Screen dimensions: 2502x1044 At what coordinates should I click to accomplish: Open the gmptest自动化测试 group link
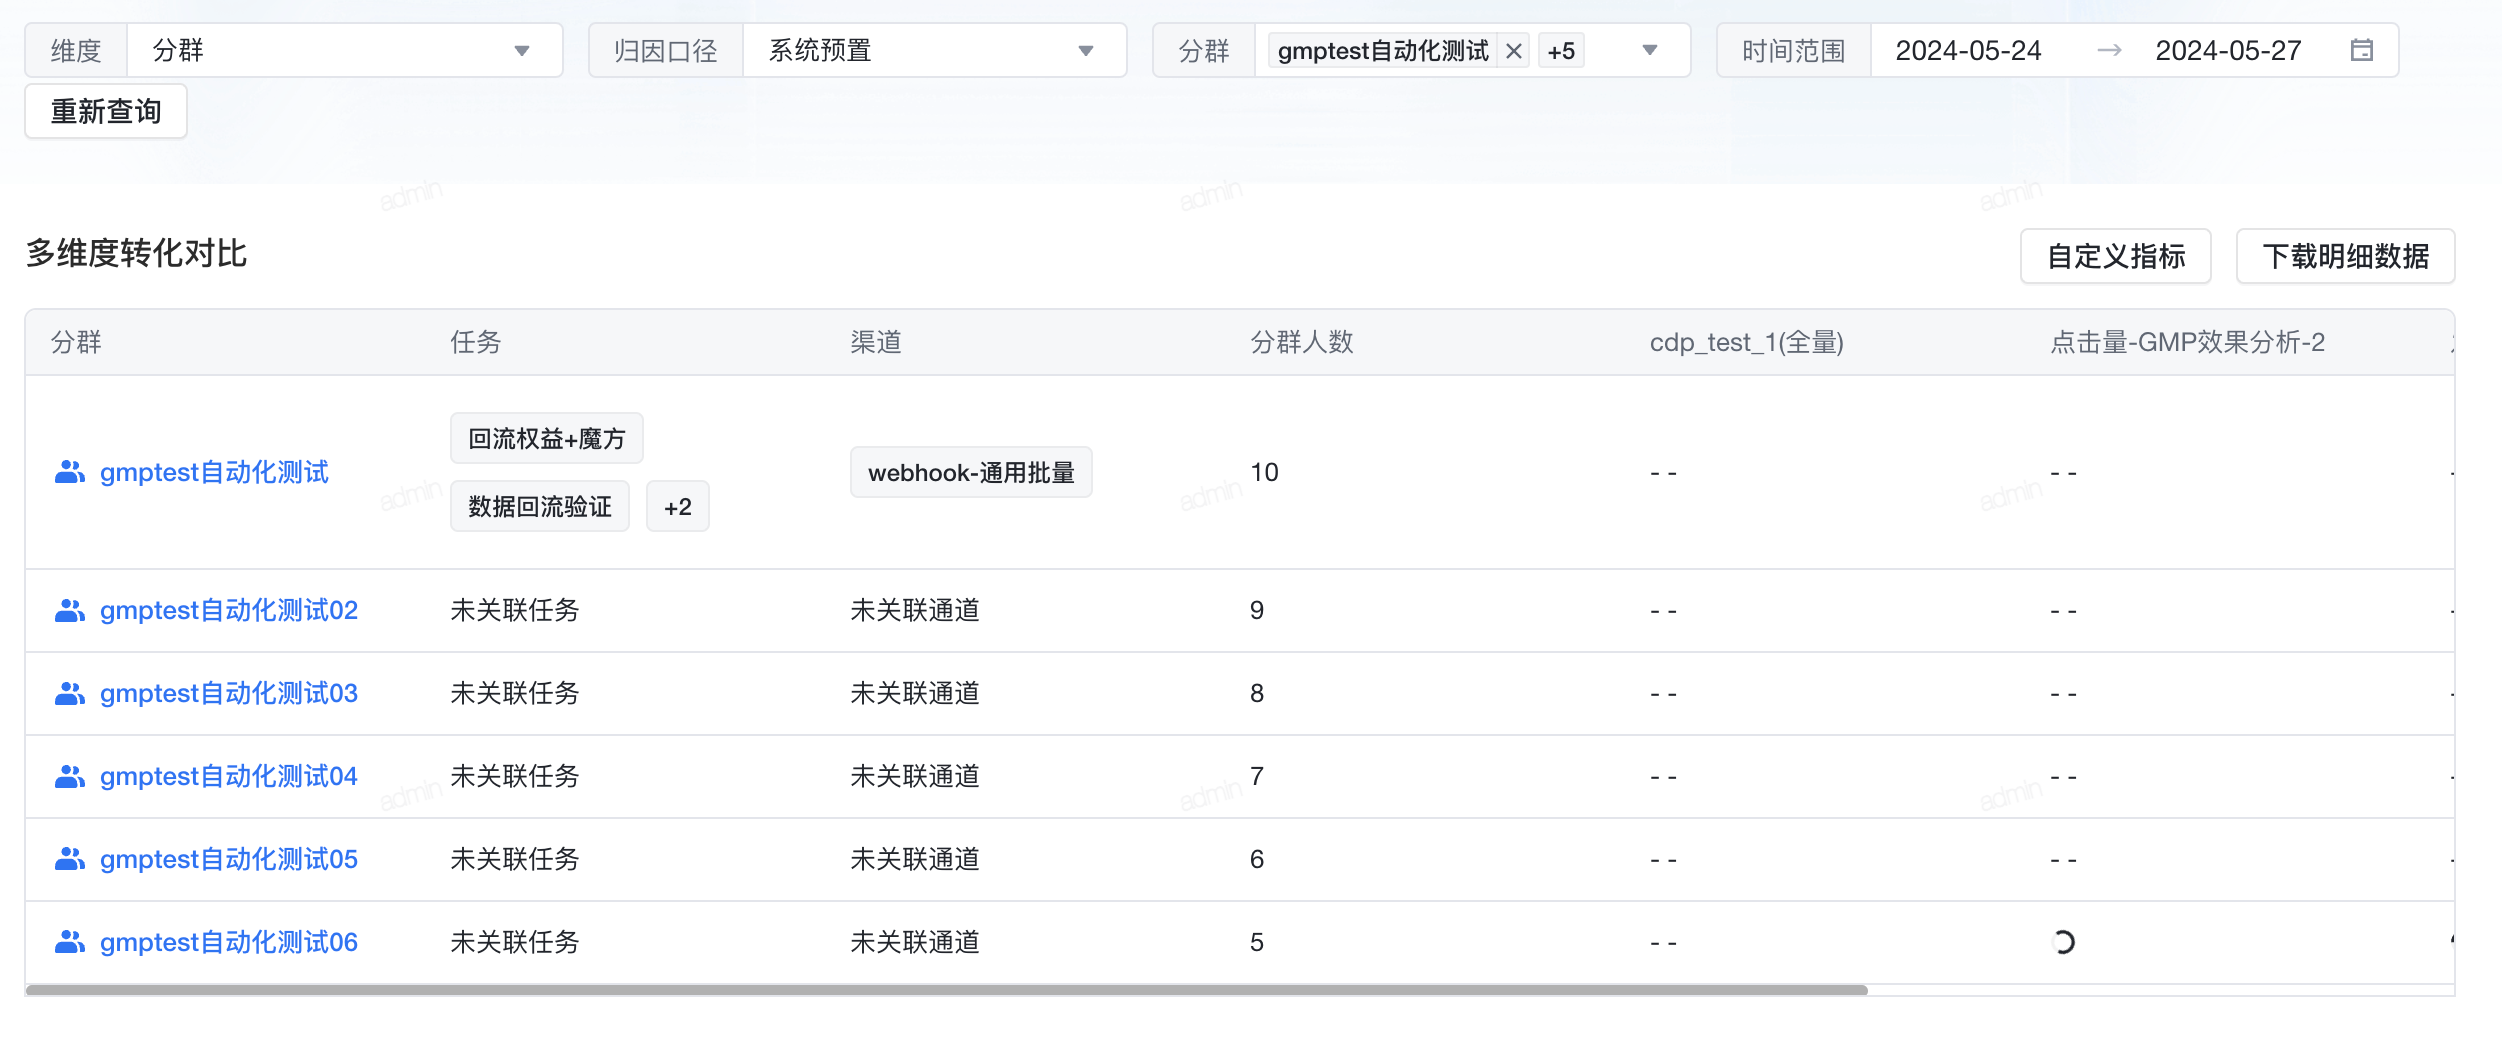214,472
